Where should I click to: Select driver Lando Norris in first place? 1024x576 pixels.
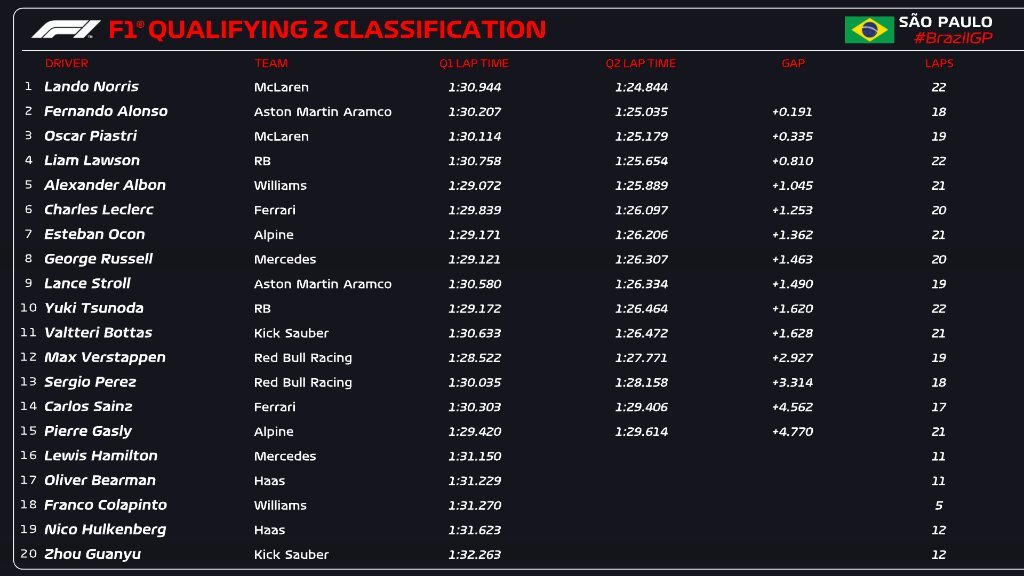(x=91, y=87)
